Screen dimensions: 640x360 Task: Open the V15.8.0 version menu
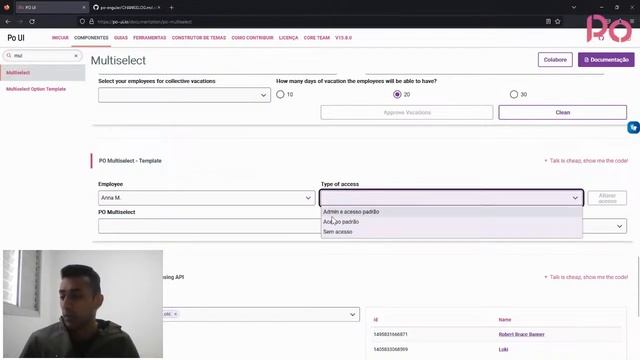coord(343,38)
